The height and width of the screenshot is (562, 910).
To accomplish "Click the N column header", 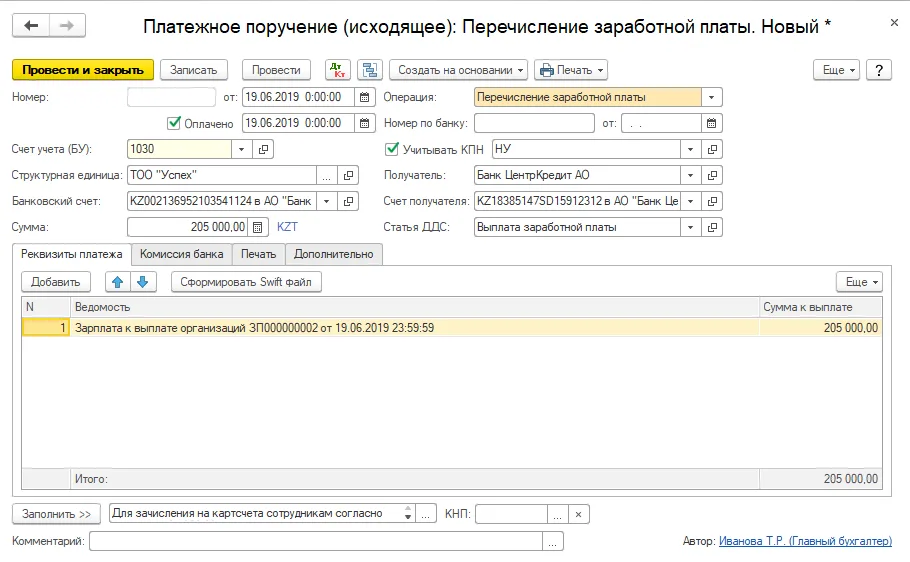I will [46, 307].
